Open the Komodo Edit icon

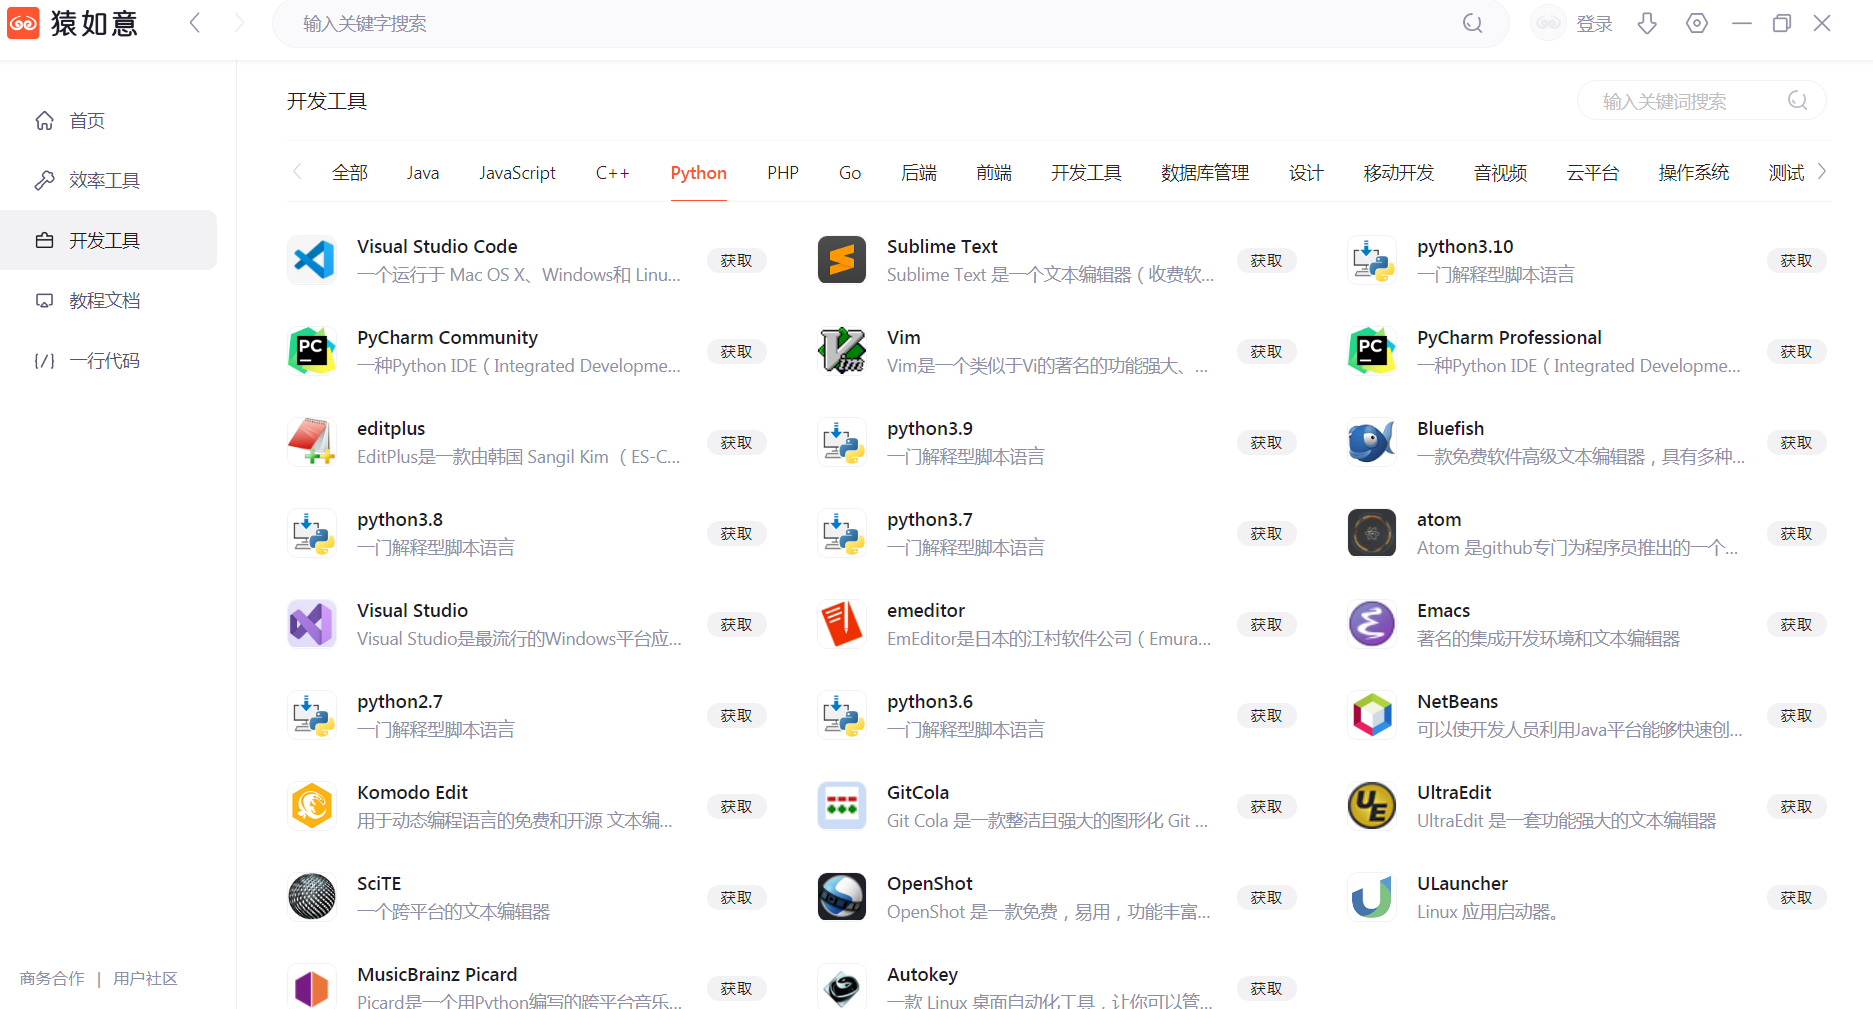312,806
